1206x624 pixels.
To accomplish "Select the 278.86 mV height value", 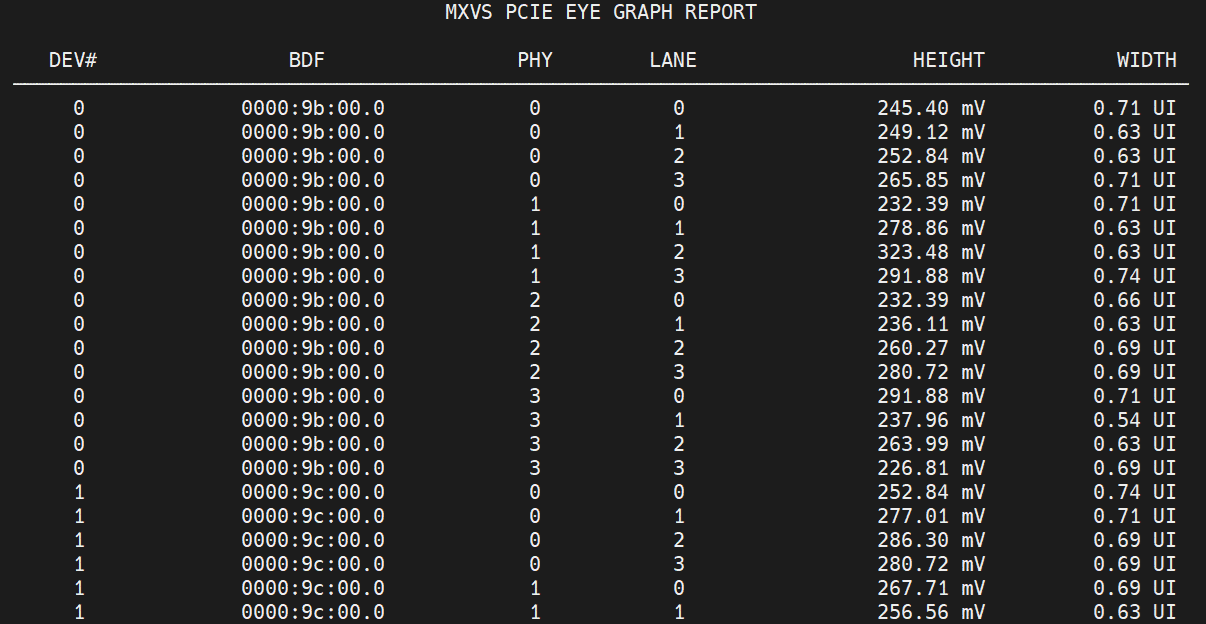I will coord(930,228).
